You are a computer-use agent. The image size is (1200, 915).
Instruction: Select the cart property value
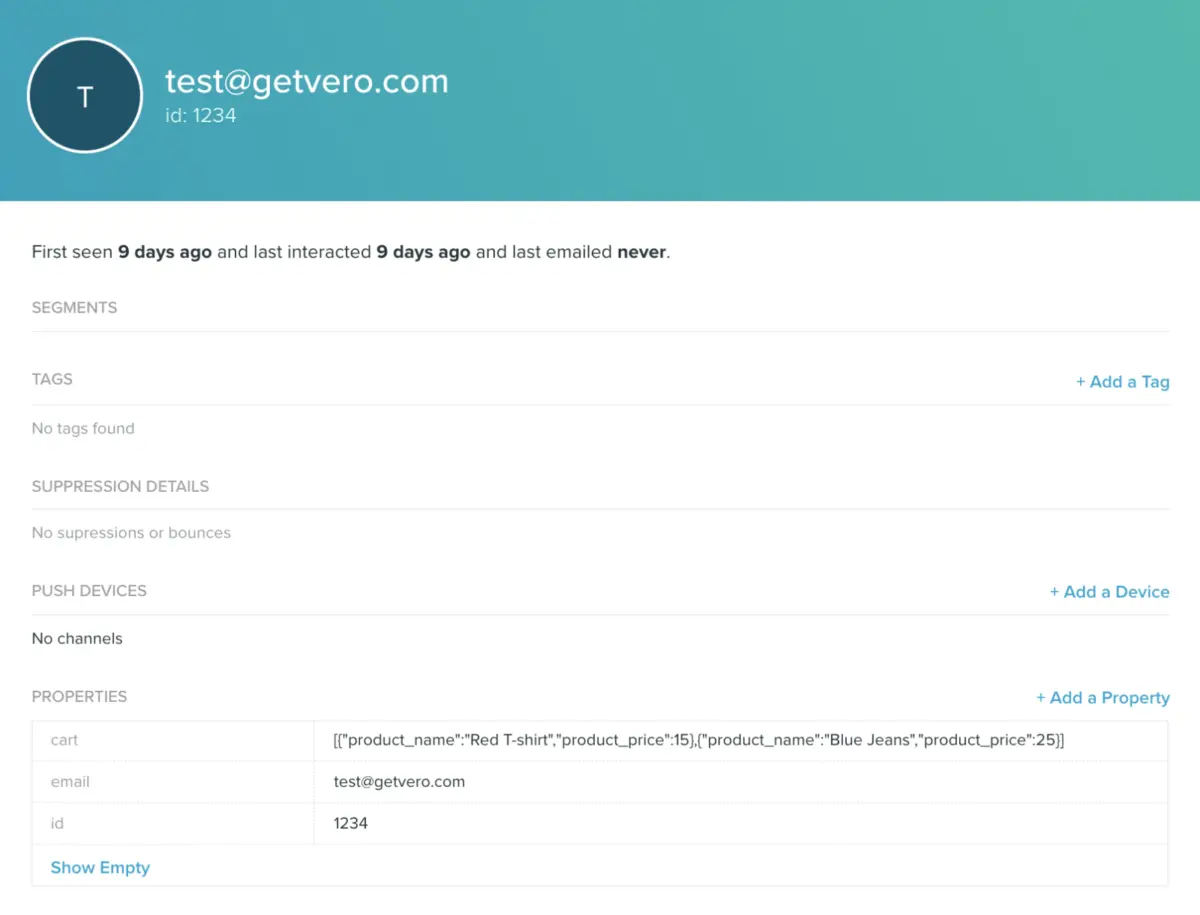[697, 739]
